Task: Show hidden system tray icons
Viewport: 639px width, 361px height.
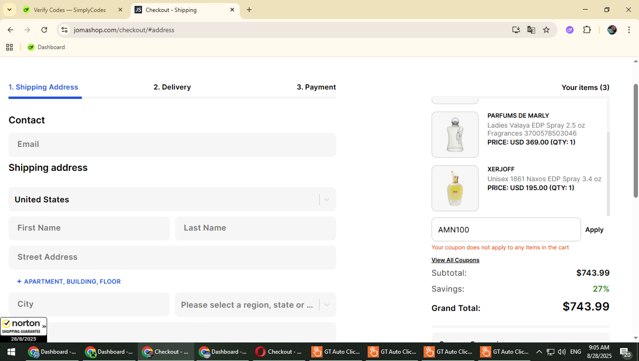Action: (x=539, y=352)
